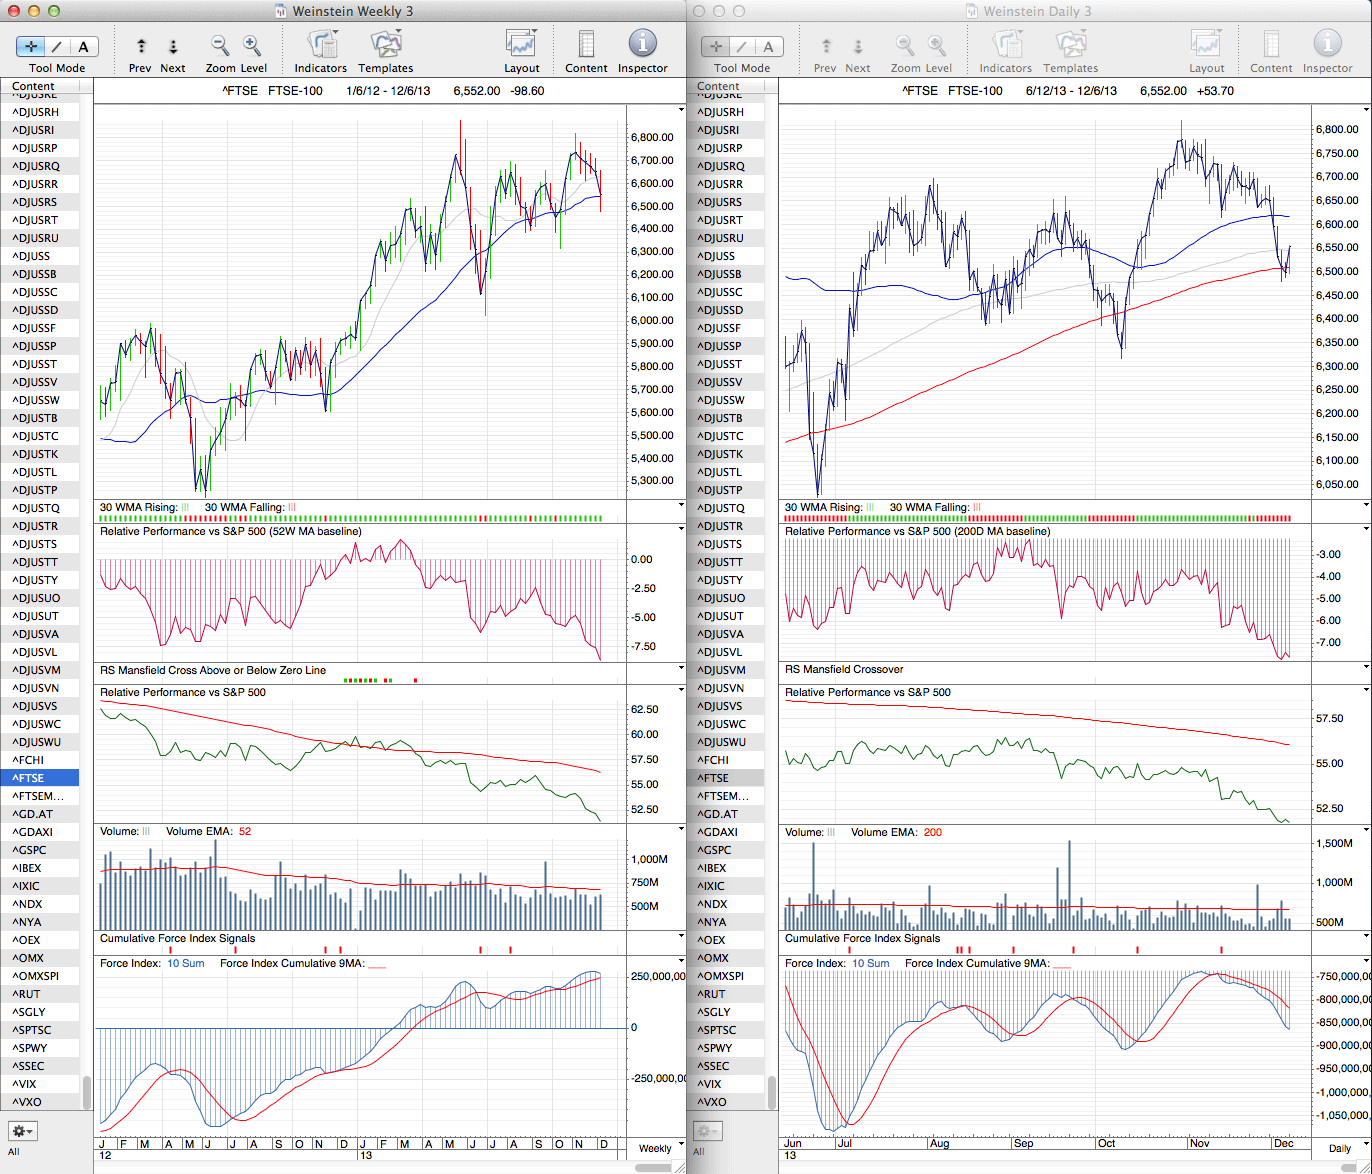The image size is (1372, 1174).
Task: Open the Indicators icon in the Weekly window
Action: coord(321,45)
